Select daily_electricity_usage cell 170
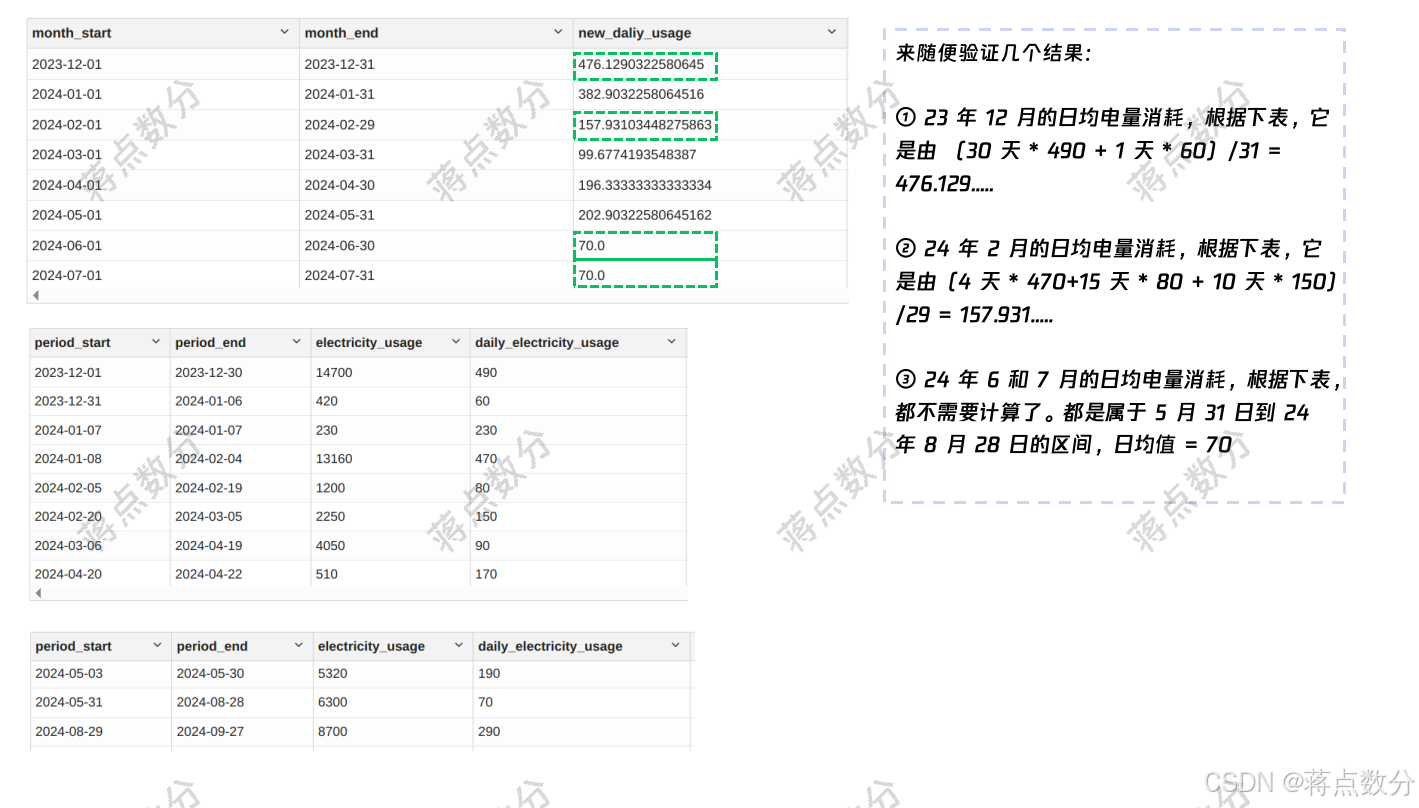Screen dimensions: 1419x808 click(x=578, y=574)
